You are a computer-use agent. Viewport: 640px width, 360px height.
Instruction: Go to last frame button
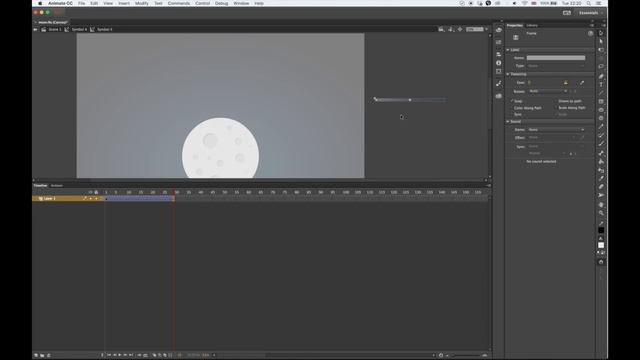131,355
